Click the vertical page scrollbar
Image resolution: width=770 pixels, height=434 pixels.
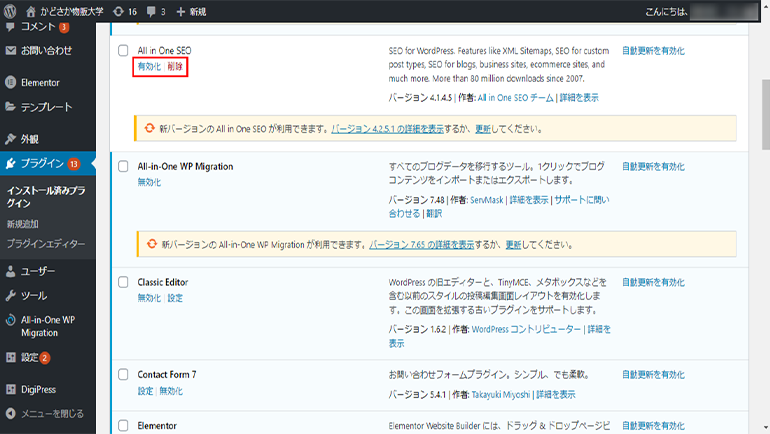point(766,114)
